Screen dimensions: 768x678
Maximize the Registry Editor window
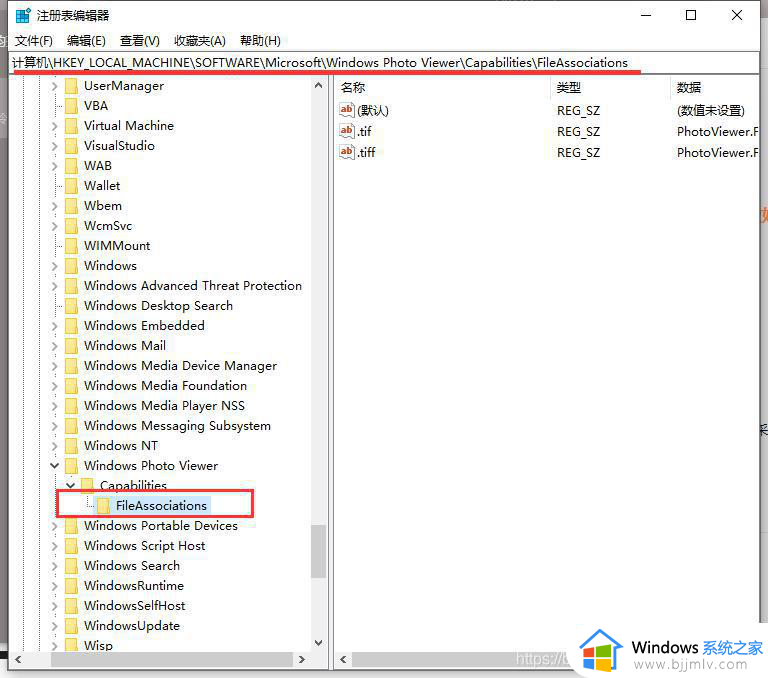tap(691, 15)
